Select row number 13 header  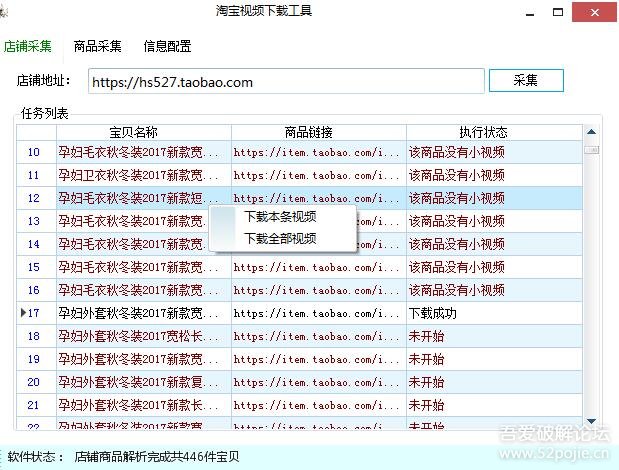coord(36,221)
